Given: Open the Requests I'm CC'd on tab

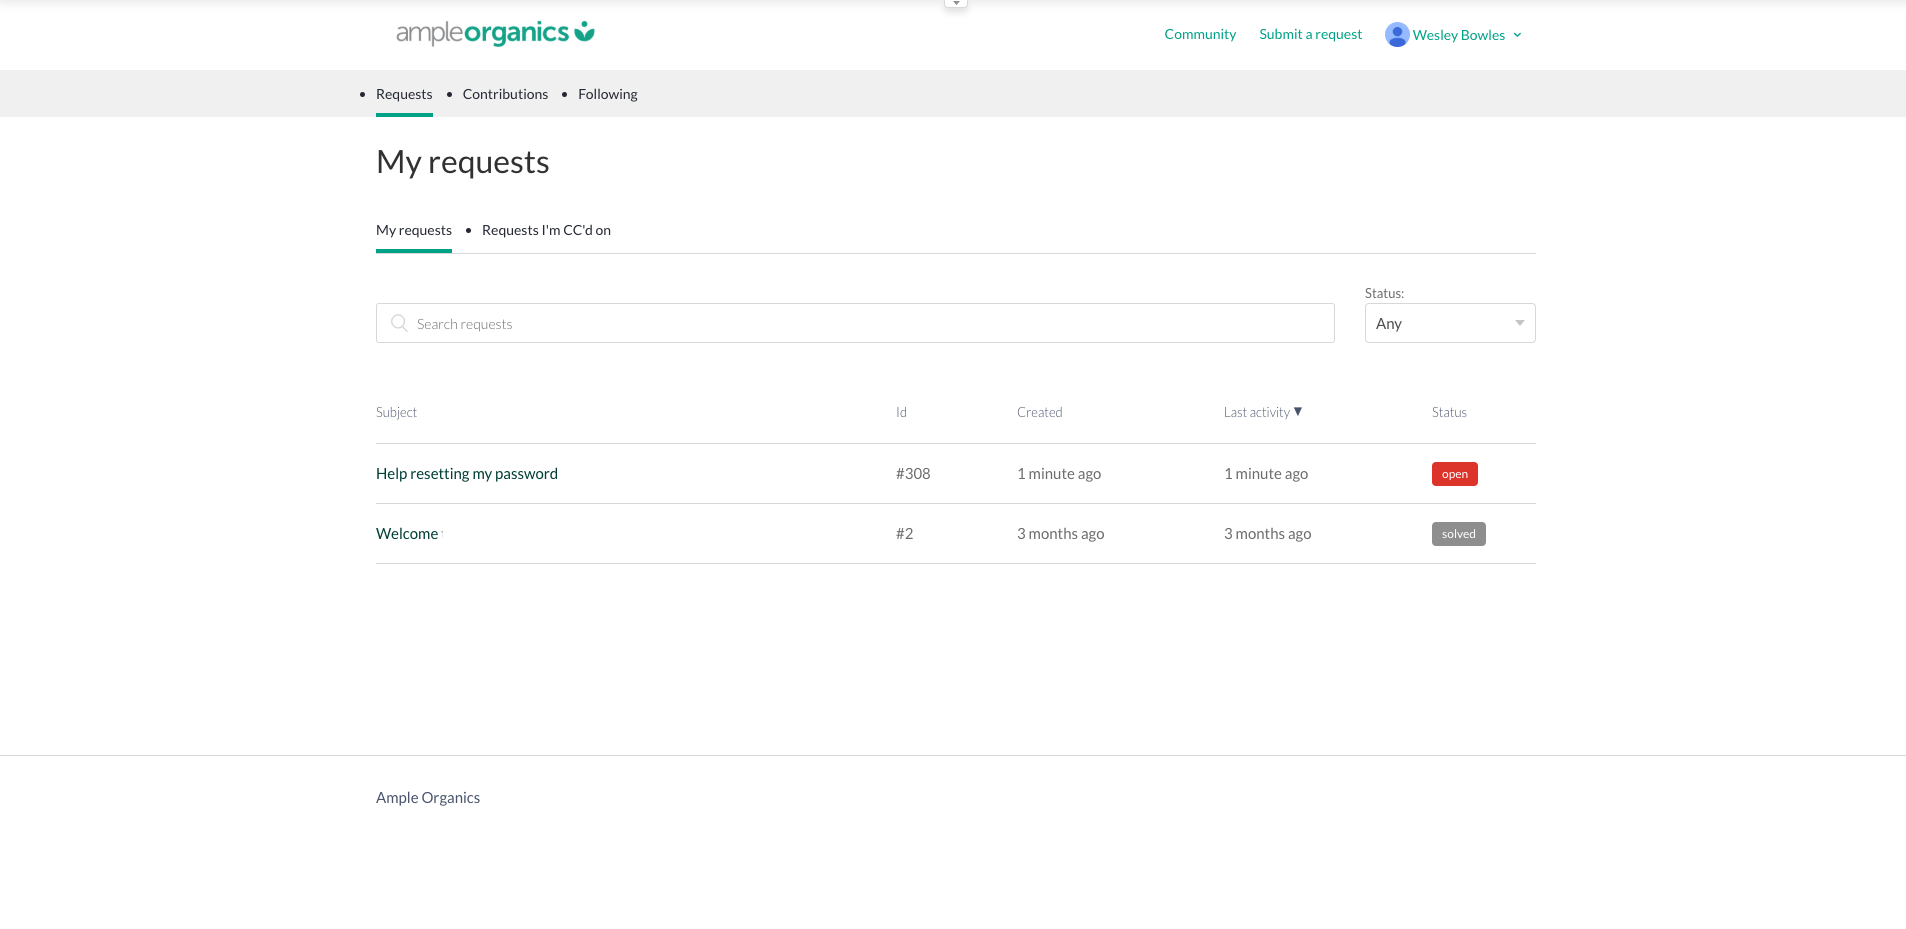Looking at the screenshot, I should (x=546, y=230).
